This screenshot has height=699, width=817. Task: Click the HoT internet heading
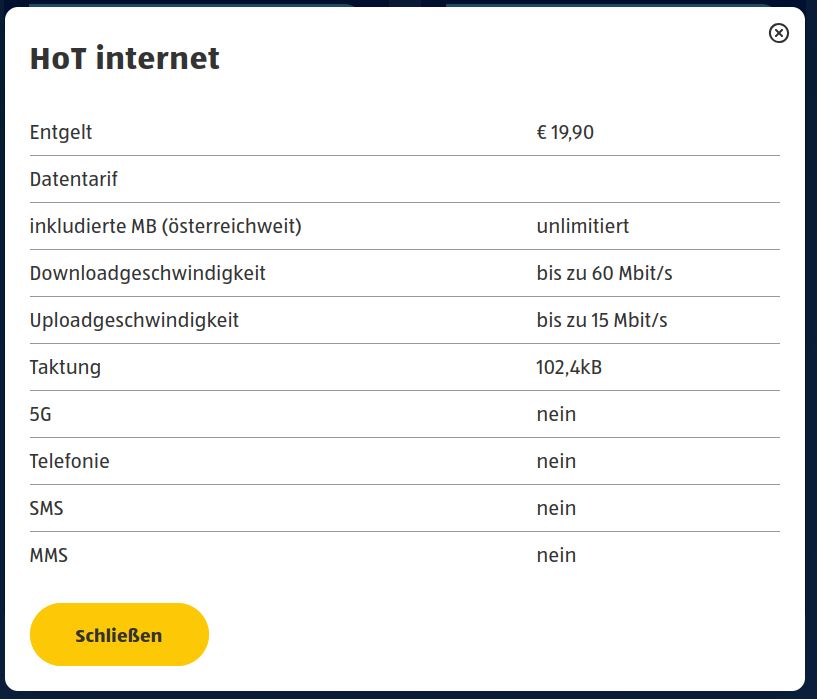click(125, 58)
